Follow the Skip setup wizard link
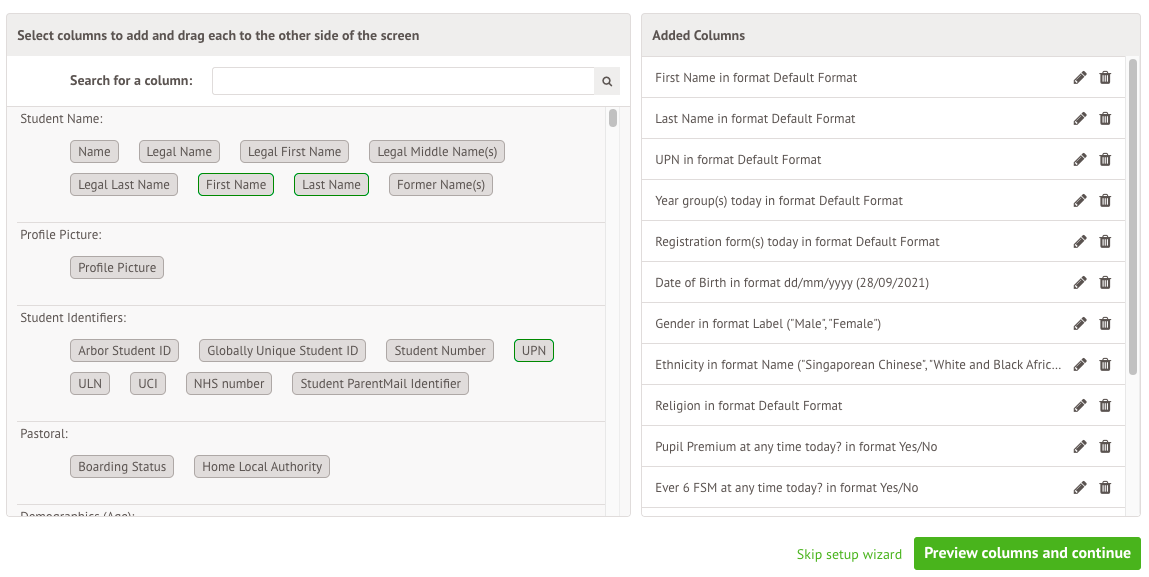The image size is (1149, 577). 849,554
